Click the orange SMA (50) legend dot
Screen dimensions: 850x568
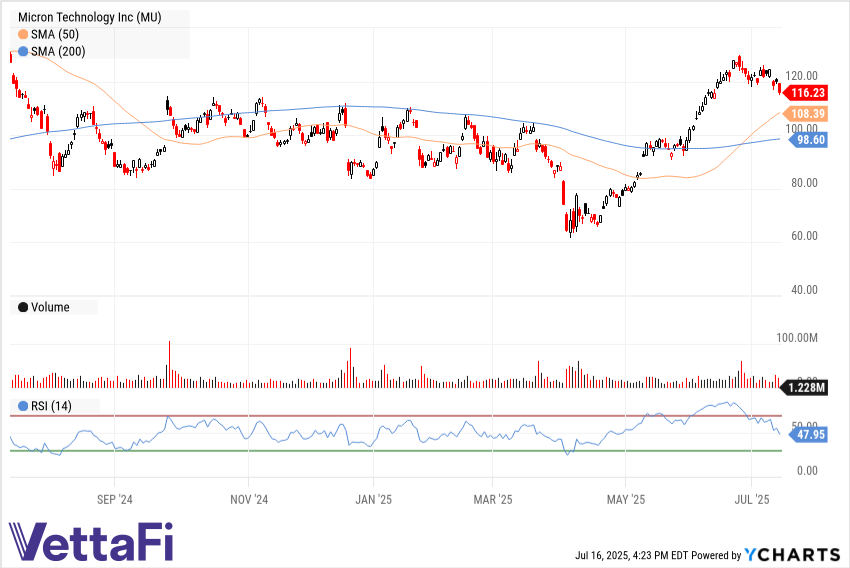pos(23,35)
